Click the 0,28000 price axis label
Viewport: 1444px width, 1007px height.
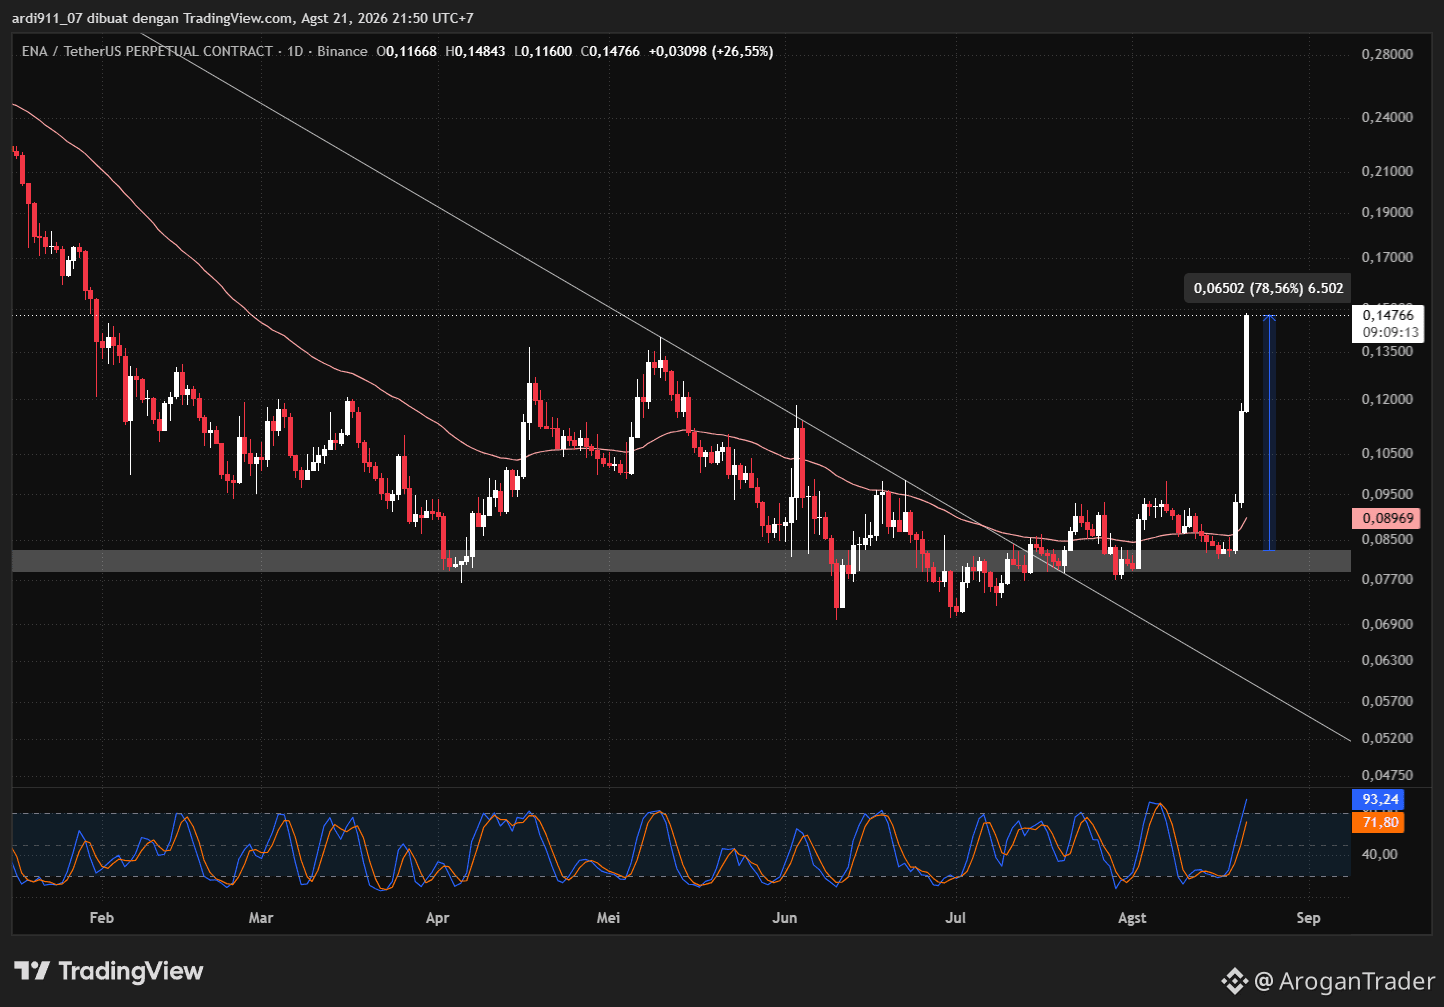(x=1387, y=53)
